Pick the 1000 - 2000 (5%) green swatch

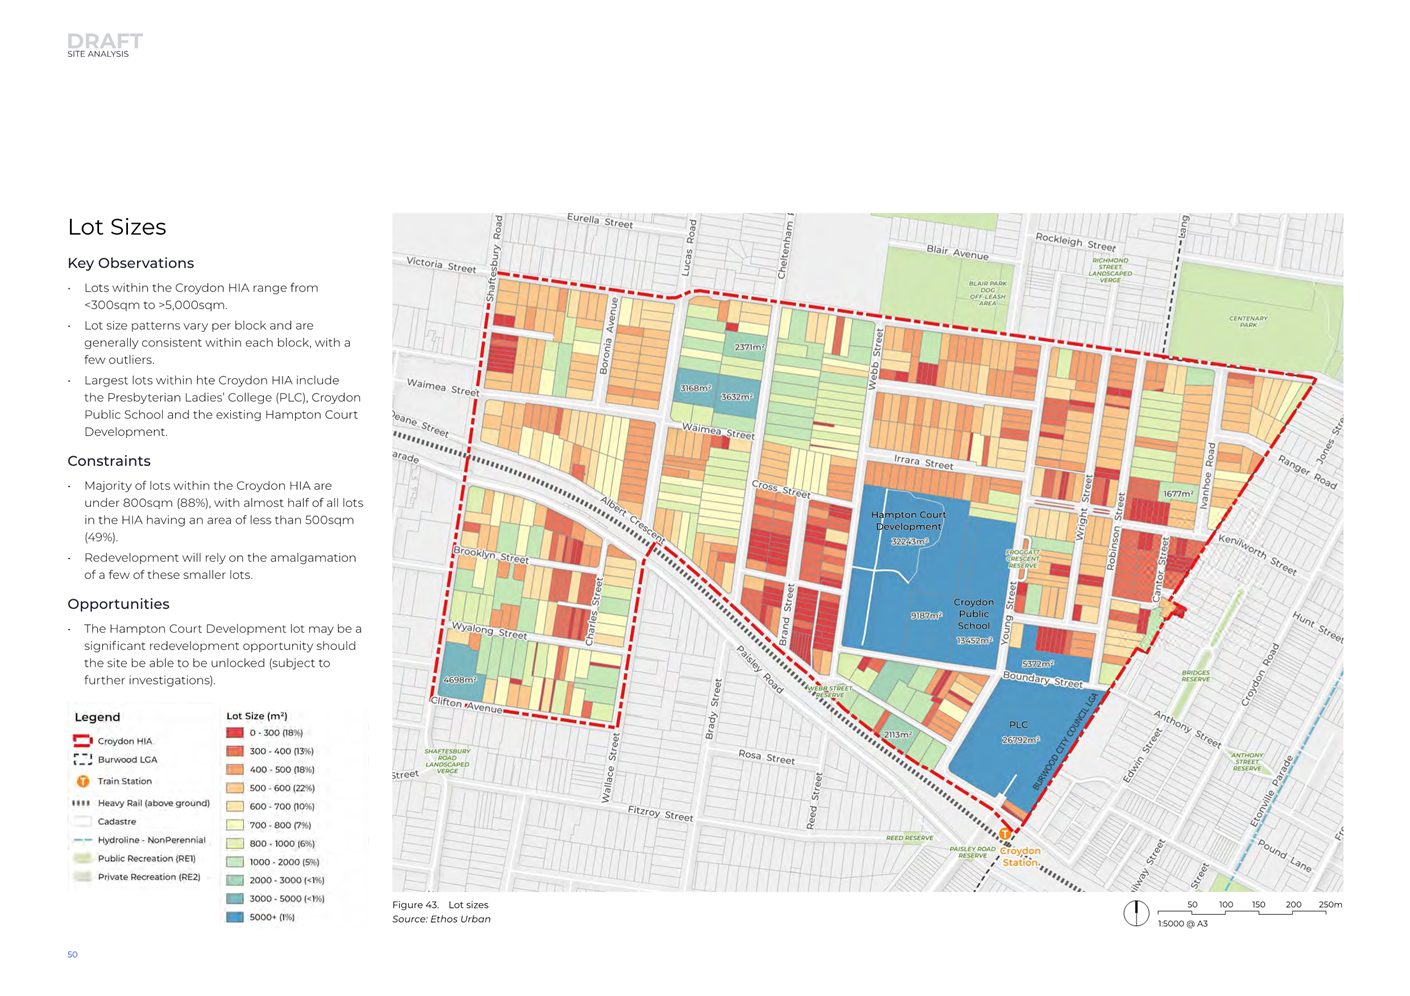click(x=235, y=862)
